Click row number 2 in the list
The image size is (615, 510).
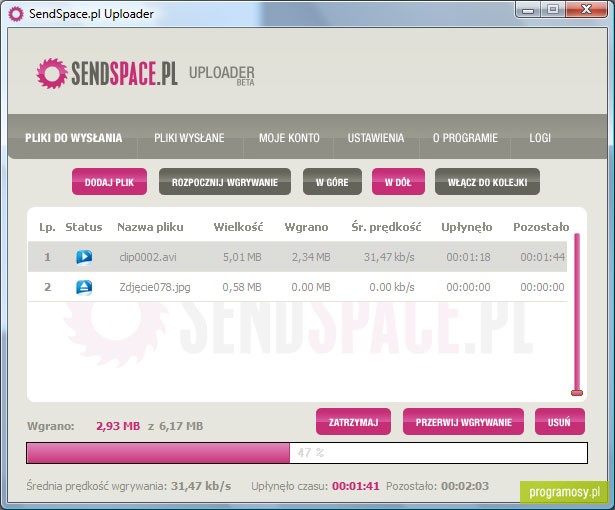(47, 287)
